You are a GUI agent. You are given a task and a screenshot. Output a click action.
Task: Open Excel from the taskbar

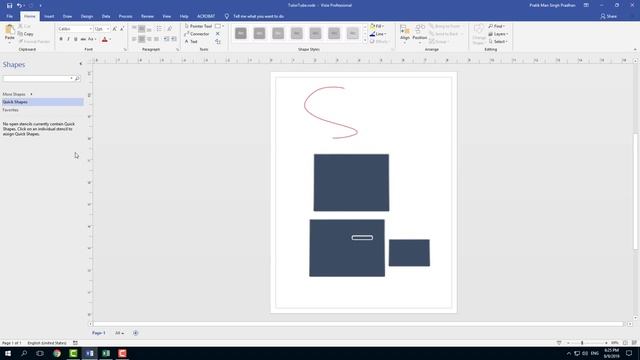click(106, 353)
